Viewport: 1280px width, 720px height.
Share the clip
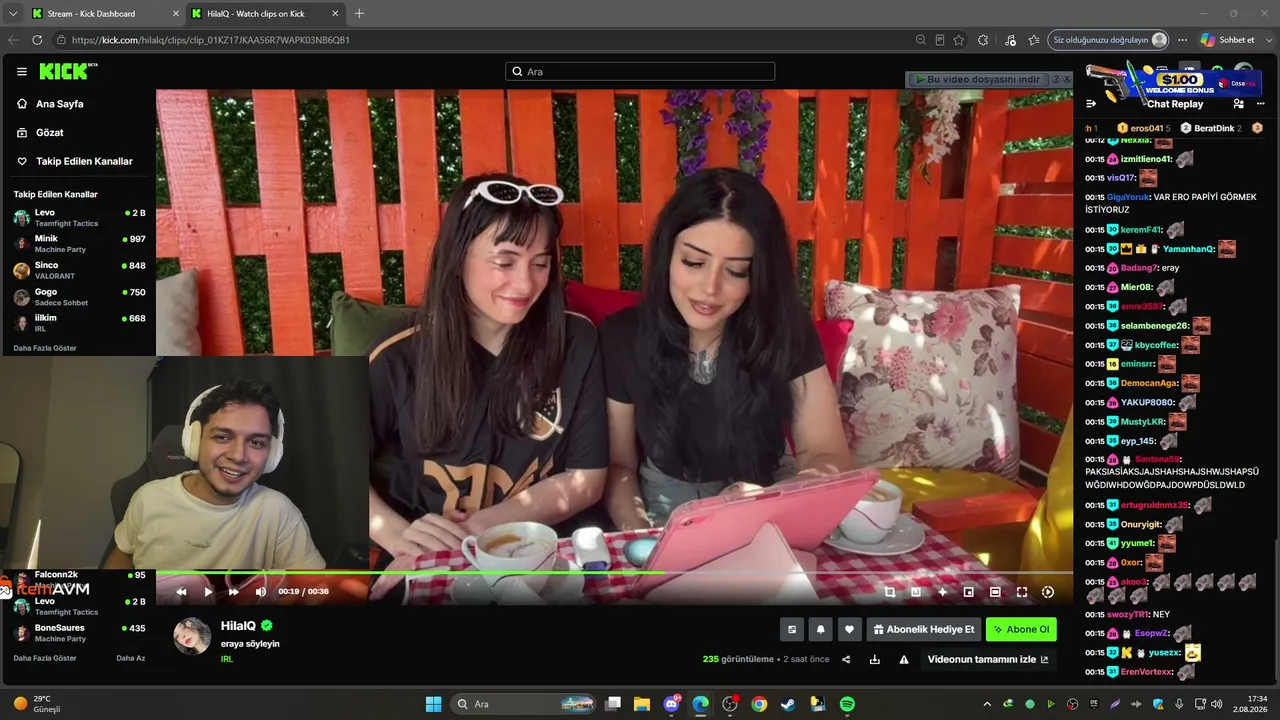coord(846,660)
